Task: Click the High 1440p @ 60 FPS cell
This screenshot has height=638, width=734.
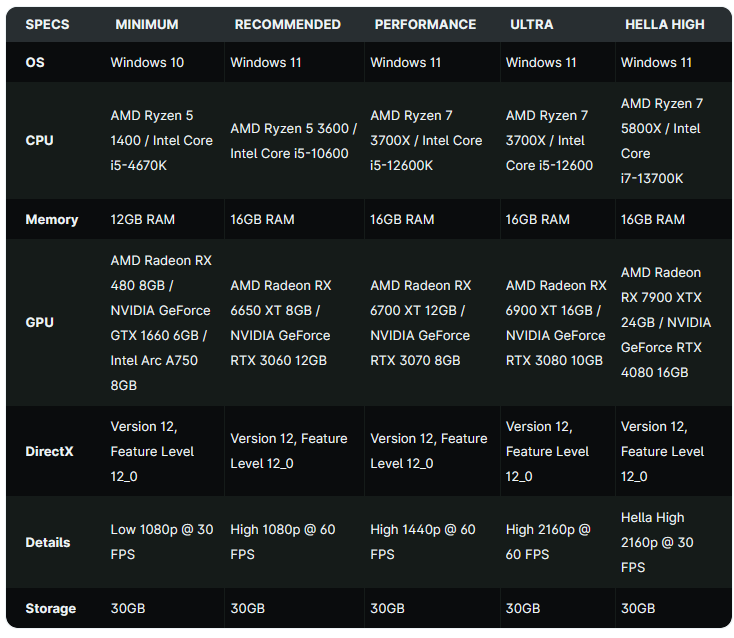Action: 422,542
